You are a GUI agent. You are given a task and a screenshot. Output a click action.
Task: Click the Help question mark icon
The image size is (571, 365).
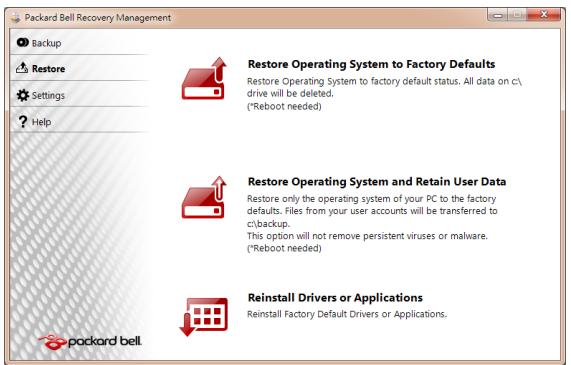23,122
